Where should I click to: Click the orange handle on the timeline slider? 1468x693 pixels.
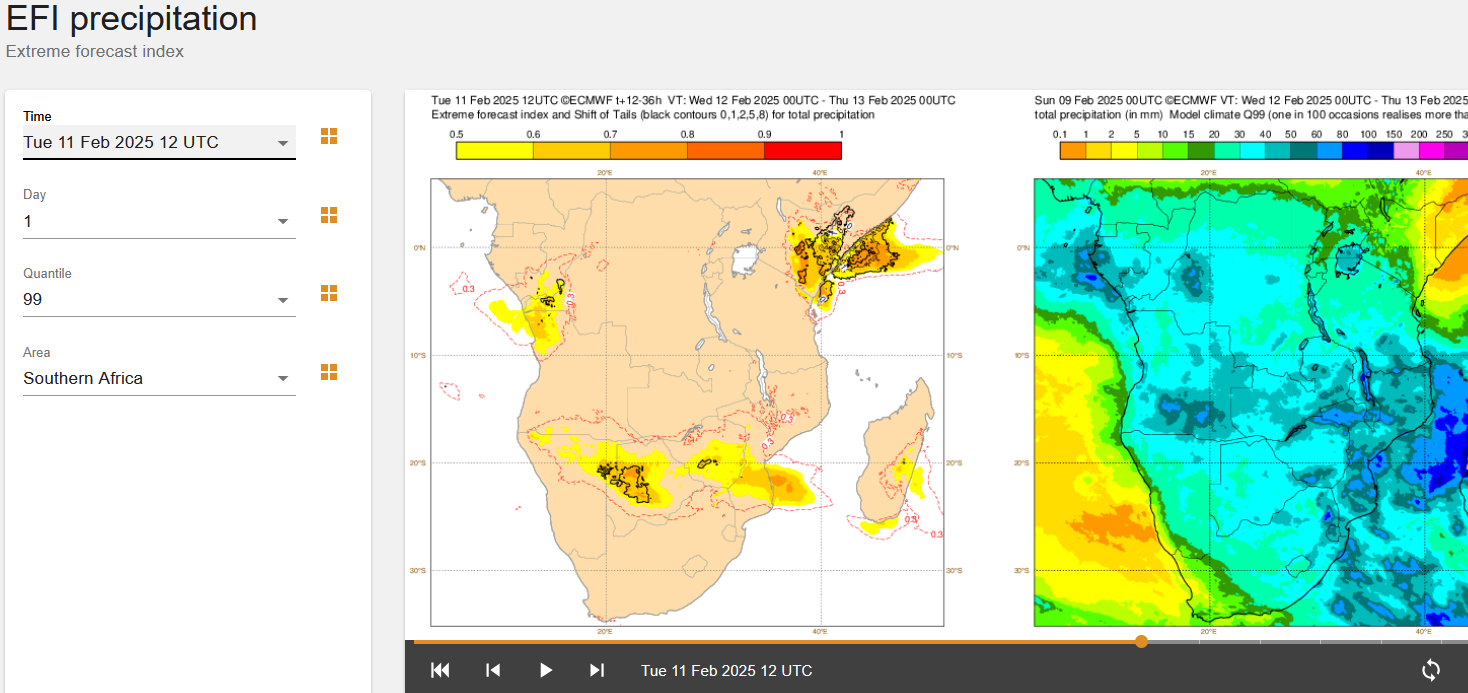(1141, 641)
